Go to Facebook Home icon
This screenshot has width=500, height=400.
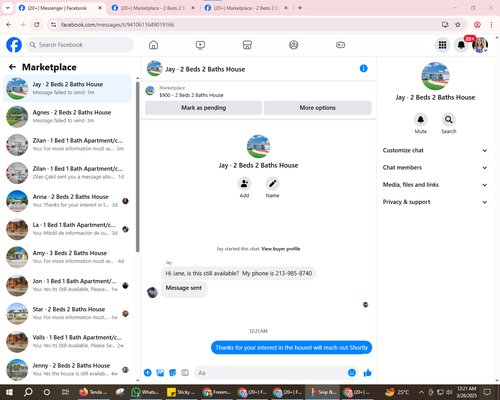[x=153, y=45]
